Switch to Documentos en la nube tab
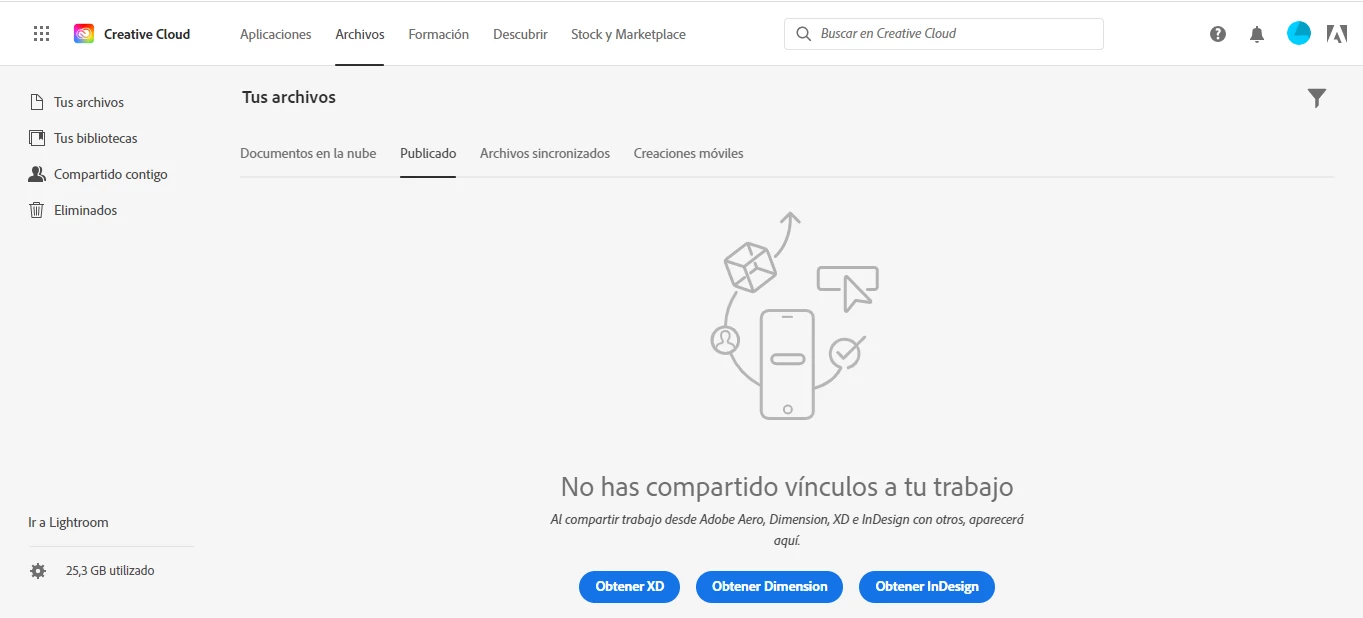The height and width of the screenshot is (618, 1363). coord(308,153)
